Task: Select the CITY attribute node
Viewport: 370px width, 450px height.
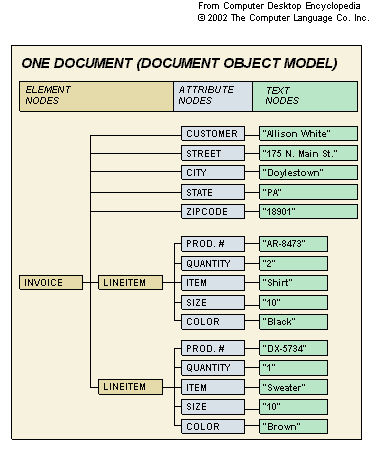Action: click(213, 173)
